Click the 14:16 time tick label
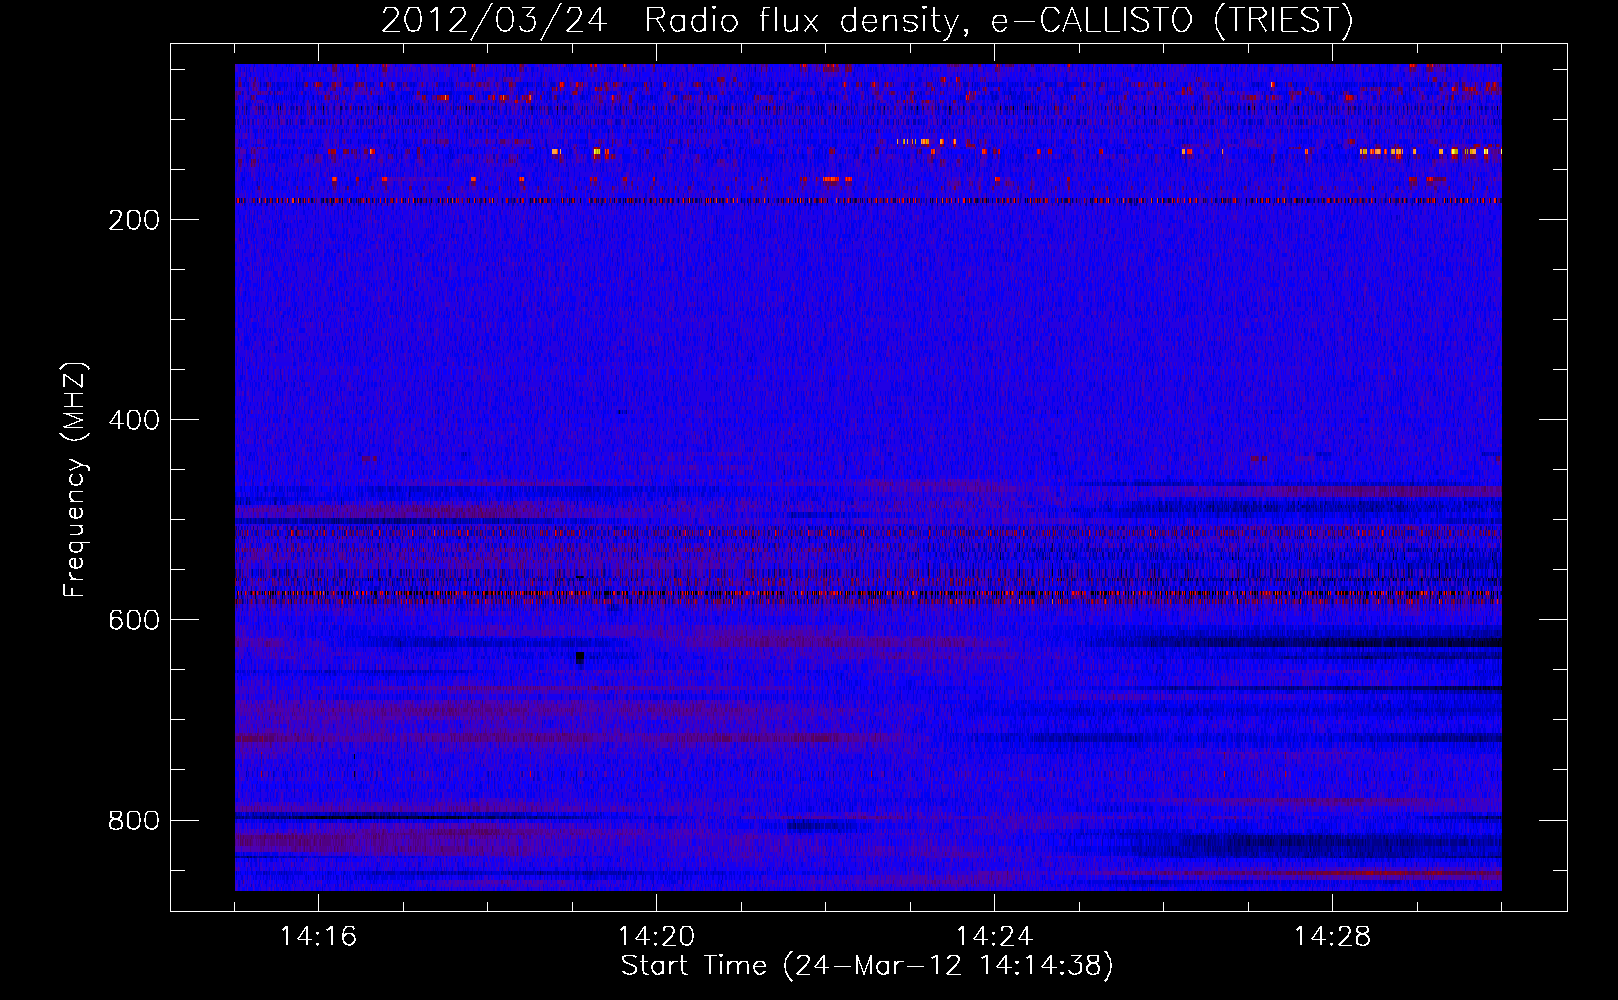Viewport: 1618px width, 1000px height. point(318,937)
